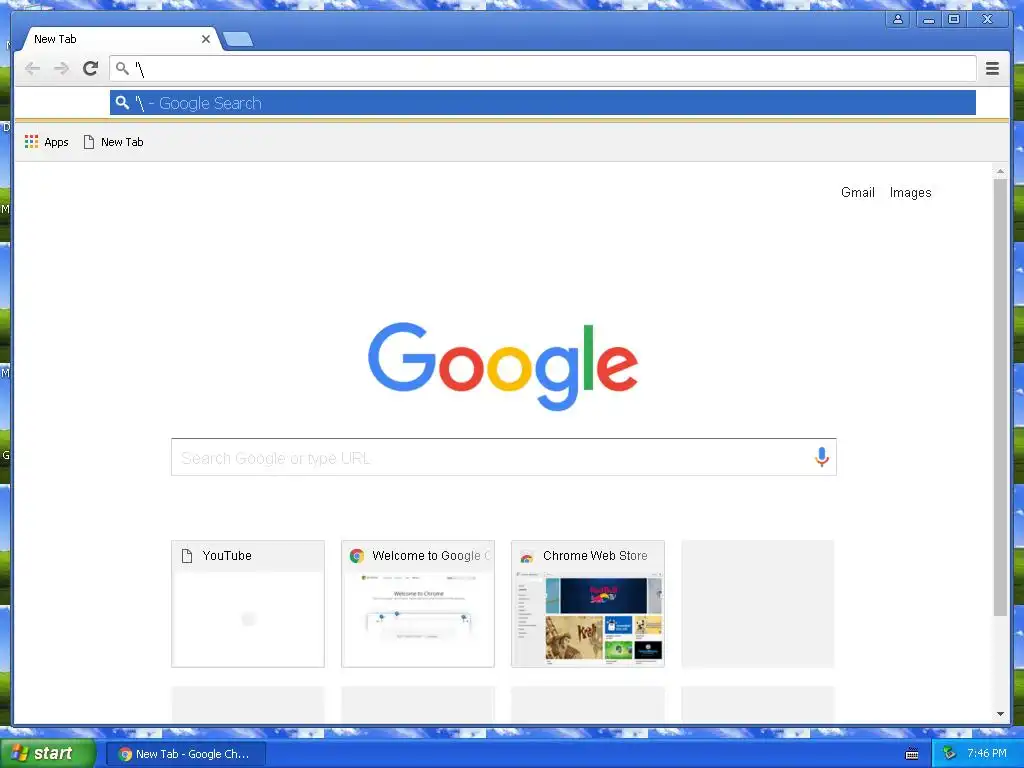Select the Google Chrome taskbar button
The height and width of the screenshot is (768, 1024).
(x=186, y=754)
